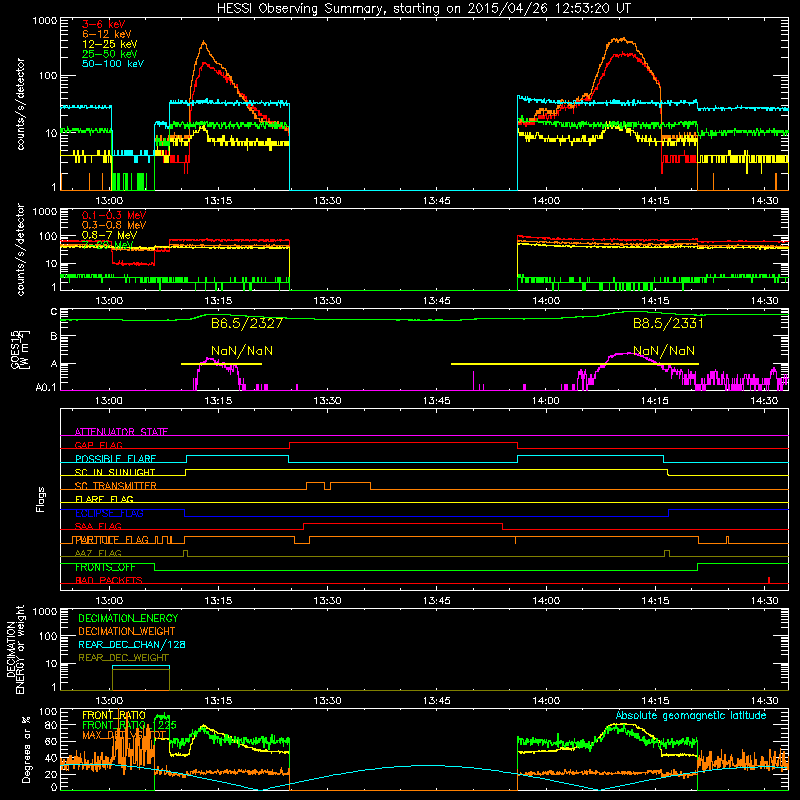Click the B tick label on GOES axis
This screenshot has height=800, width=800.
pyautogui.click(x=54, y=336)
